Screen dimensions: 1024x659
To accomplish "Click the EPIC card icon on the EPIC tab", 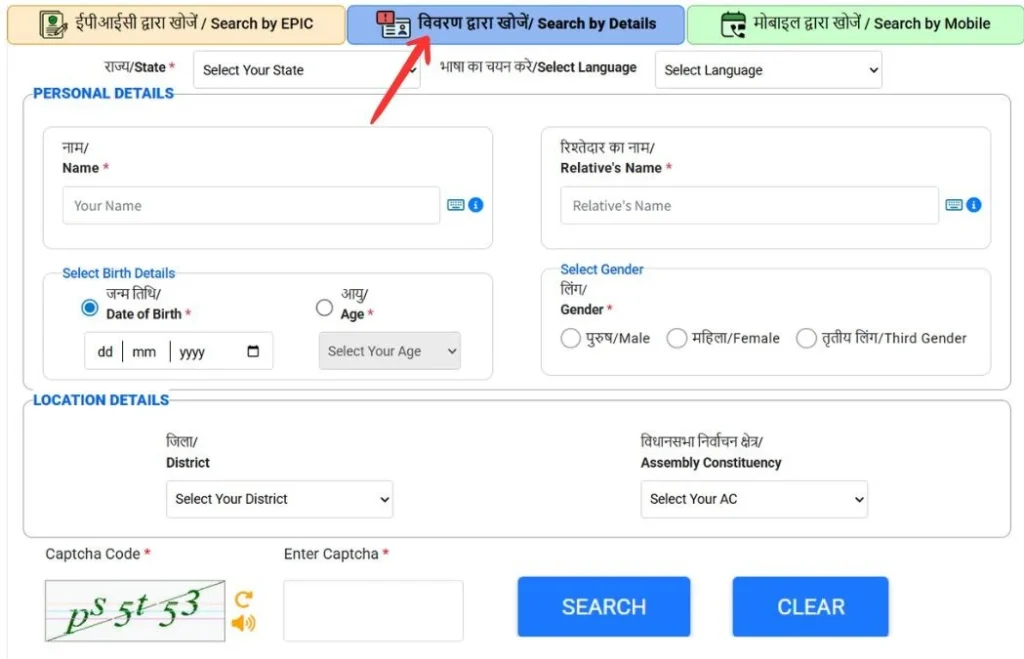I will tap(52, 22).
